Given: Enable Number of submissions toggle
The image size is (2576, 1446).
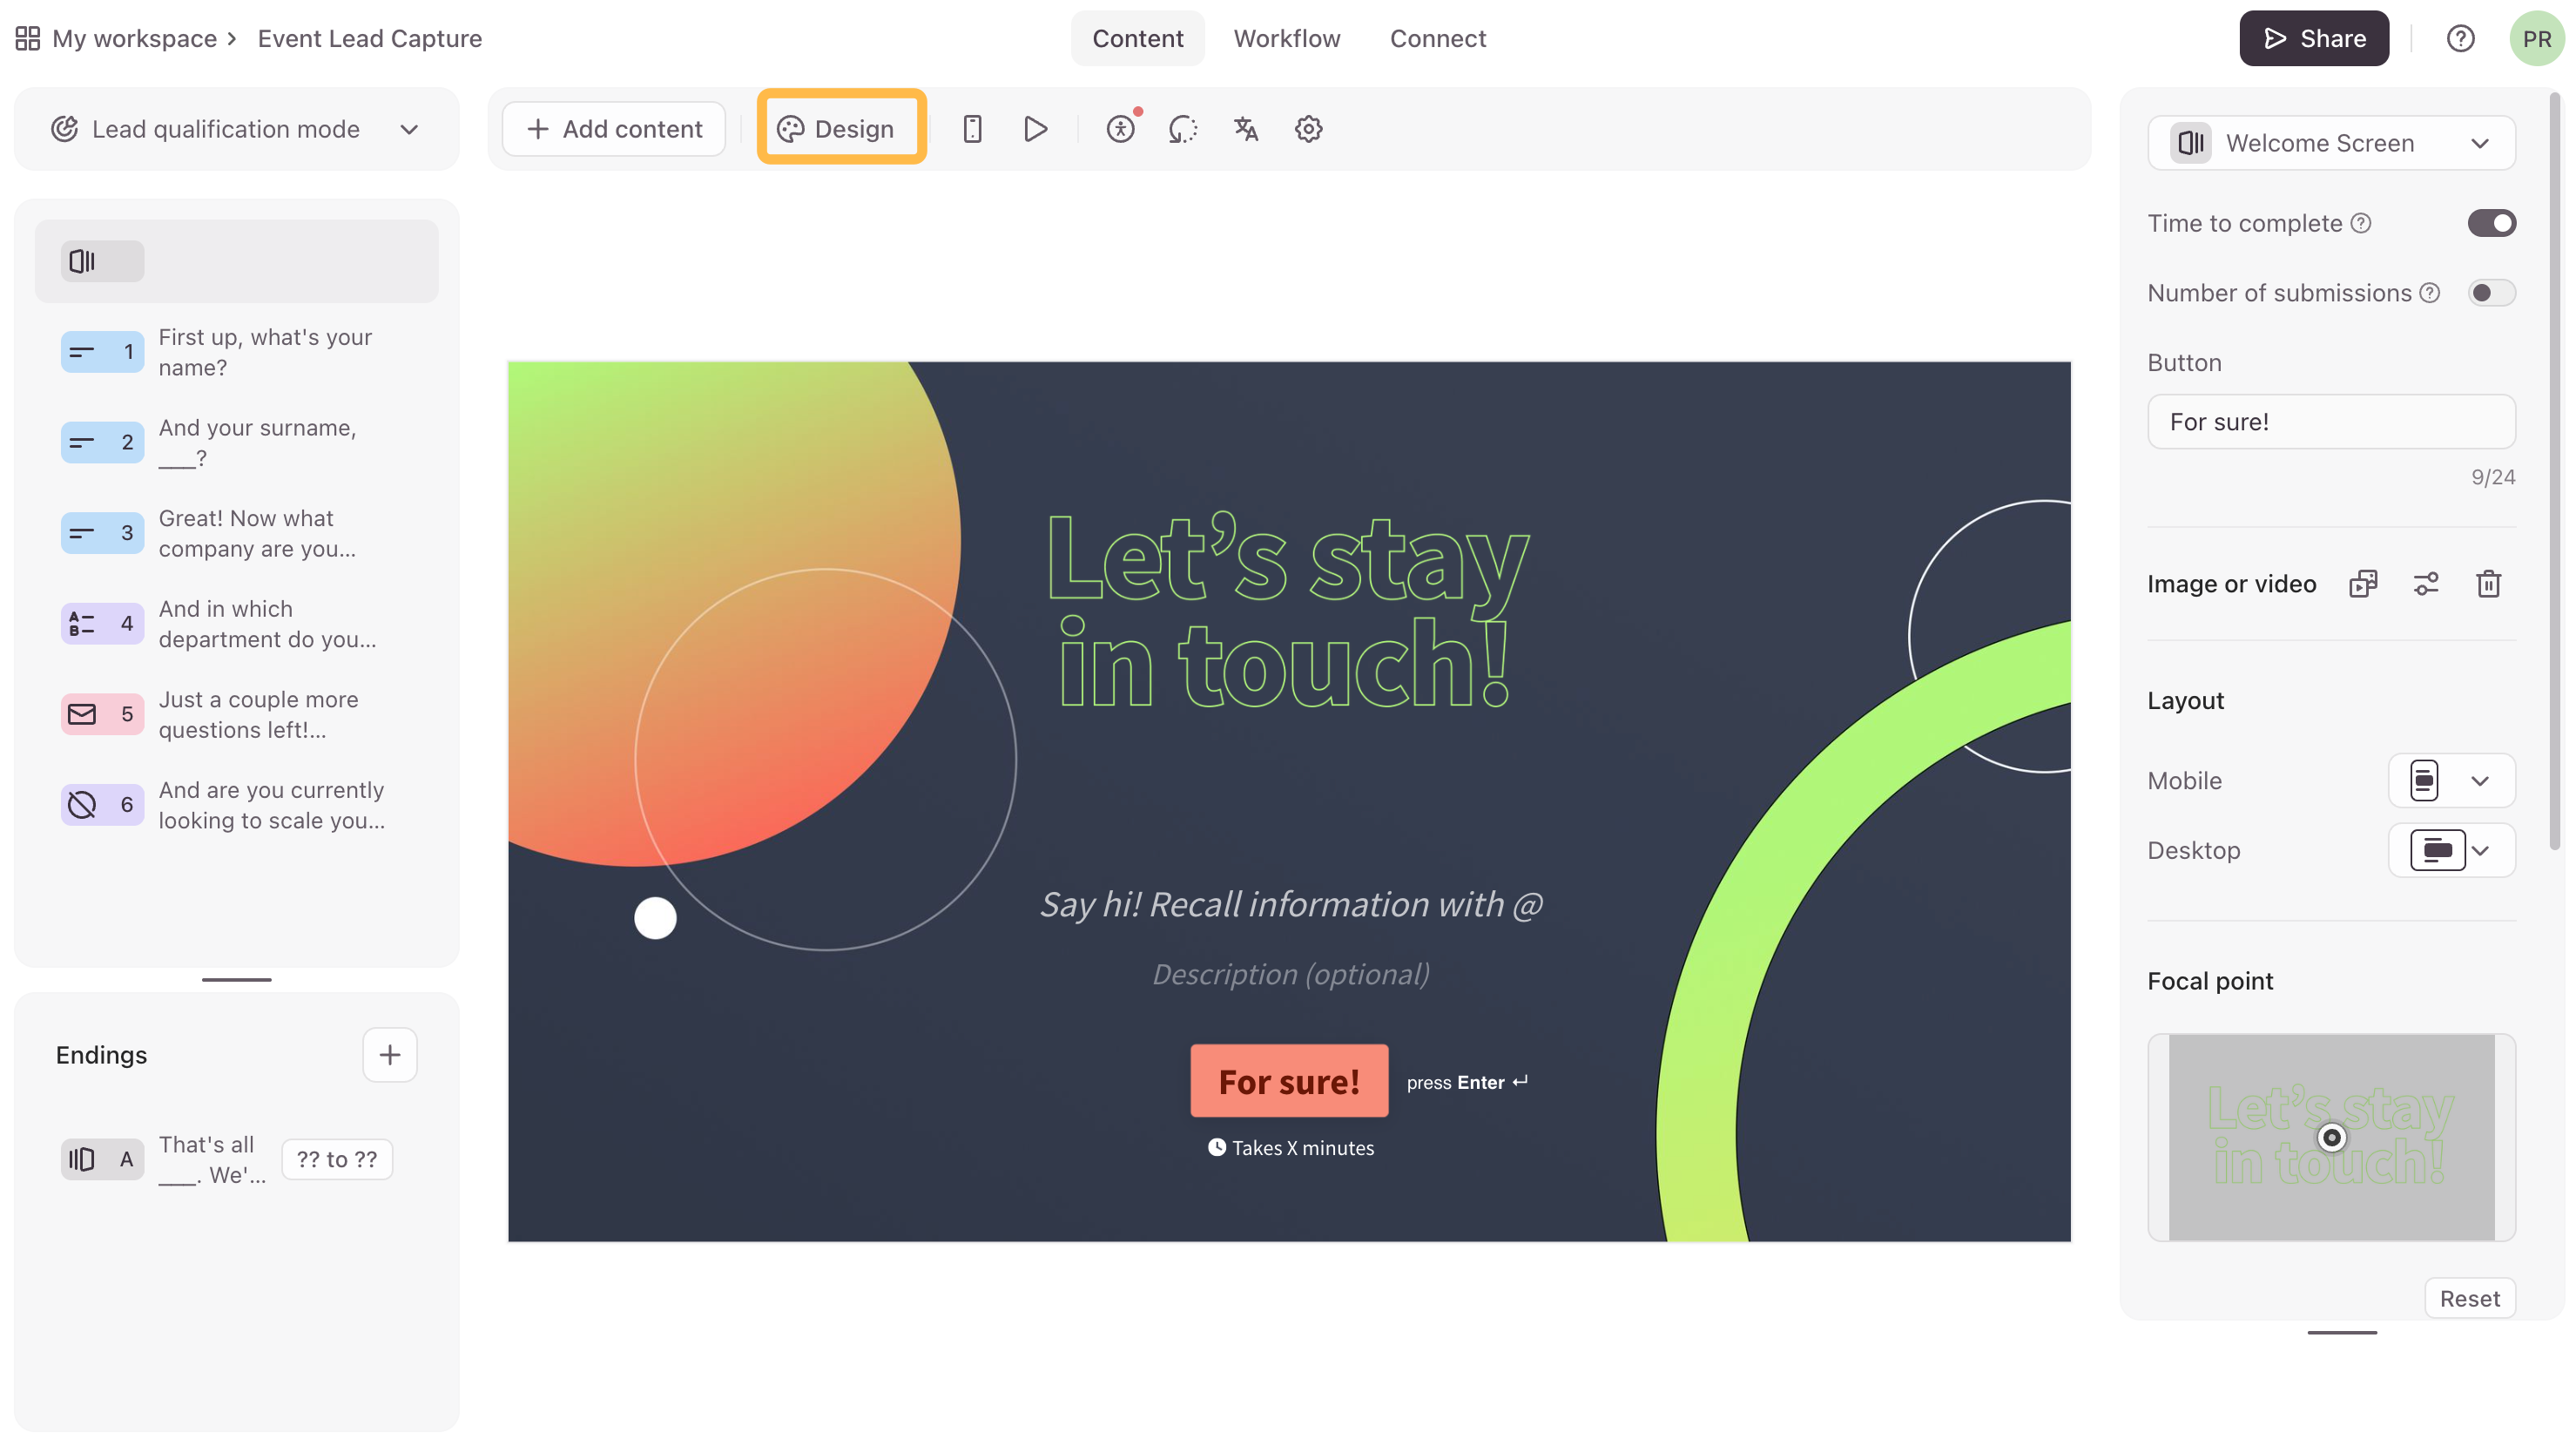Looking at the screenshot, I should [2492, 293].
